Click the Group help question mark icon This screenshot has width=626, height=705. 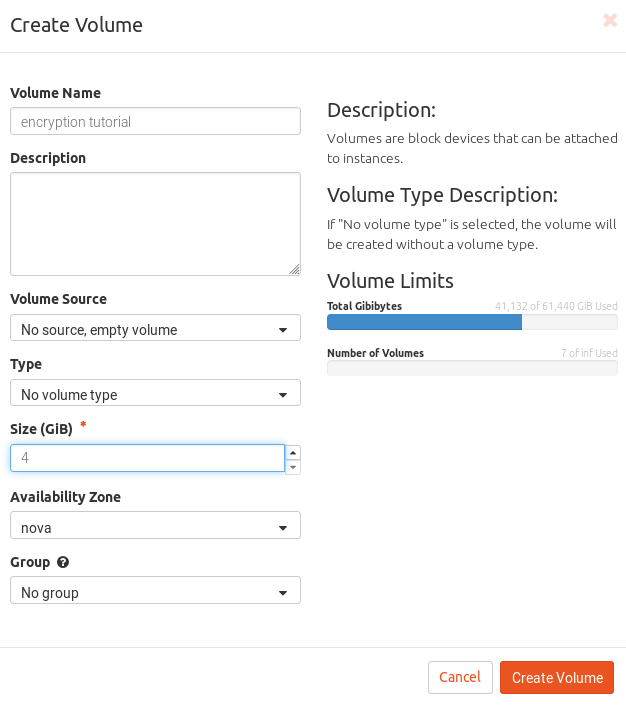pos(63,563)
